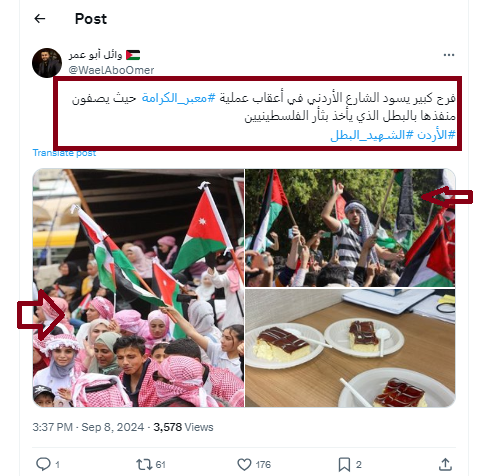Image resolution: width=480 pixels, height=476 pixels.
Task: Open the crowd with Jordanian flags photo
Action: (x=138, y=288)
